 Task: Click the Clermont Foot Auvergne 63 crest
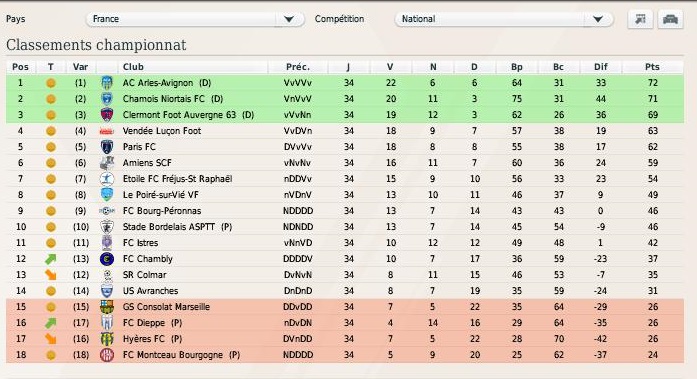click(x=107, y=115)
